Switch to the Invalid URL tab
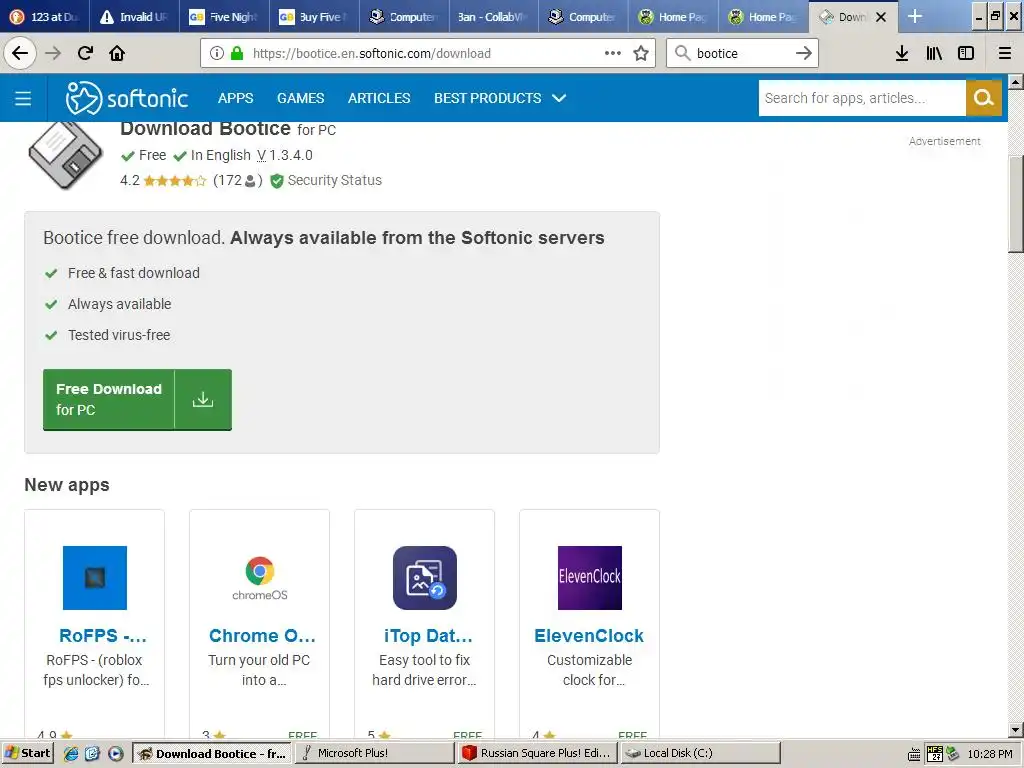The image size is (1024, 768). pyautogui.click(x=134, y=17)
